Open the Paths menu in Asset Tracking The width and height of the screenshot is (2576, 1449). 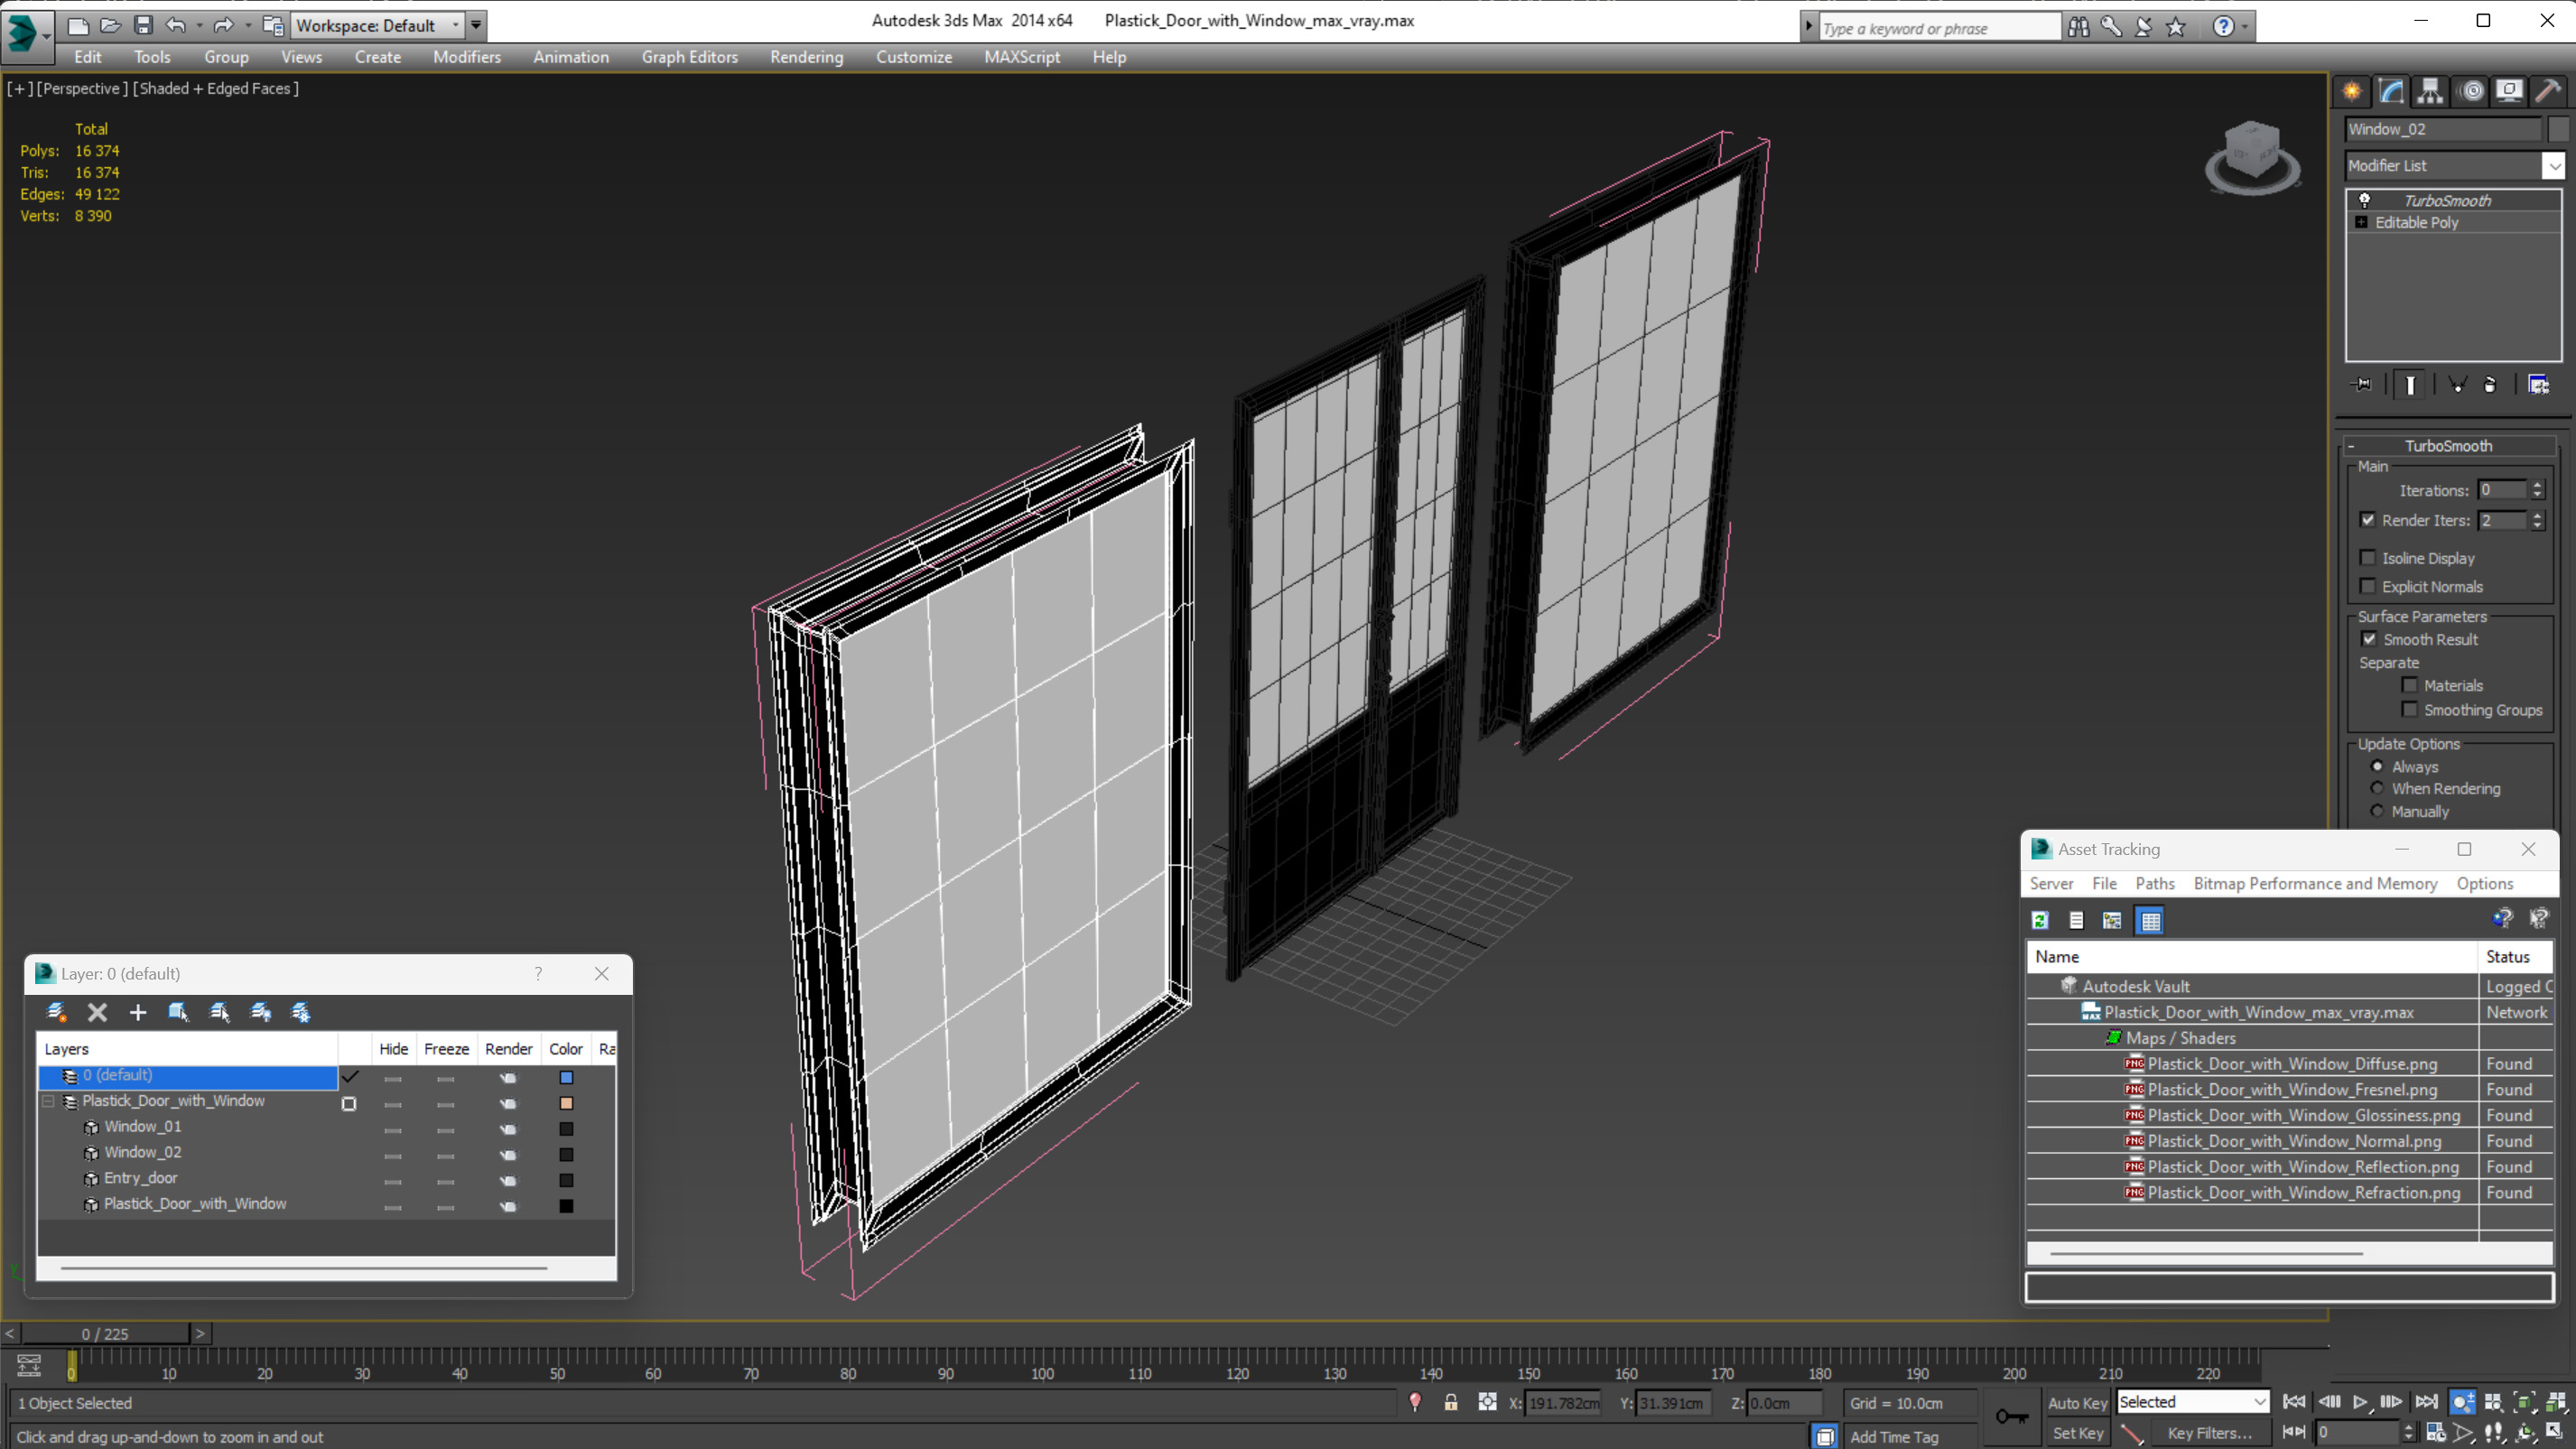coord(2154,883)
